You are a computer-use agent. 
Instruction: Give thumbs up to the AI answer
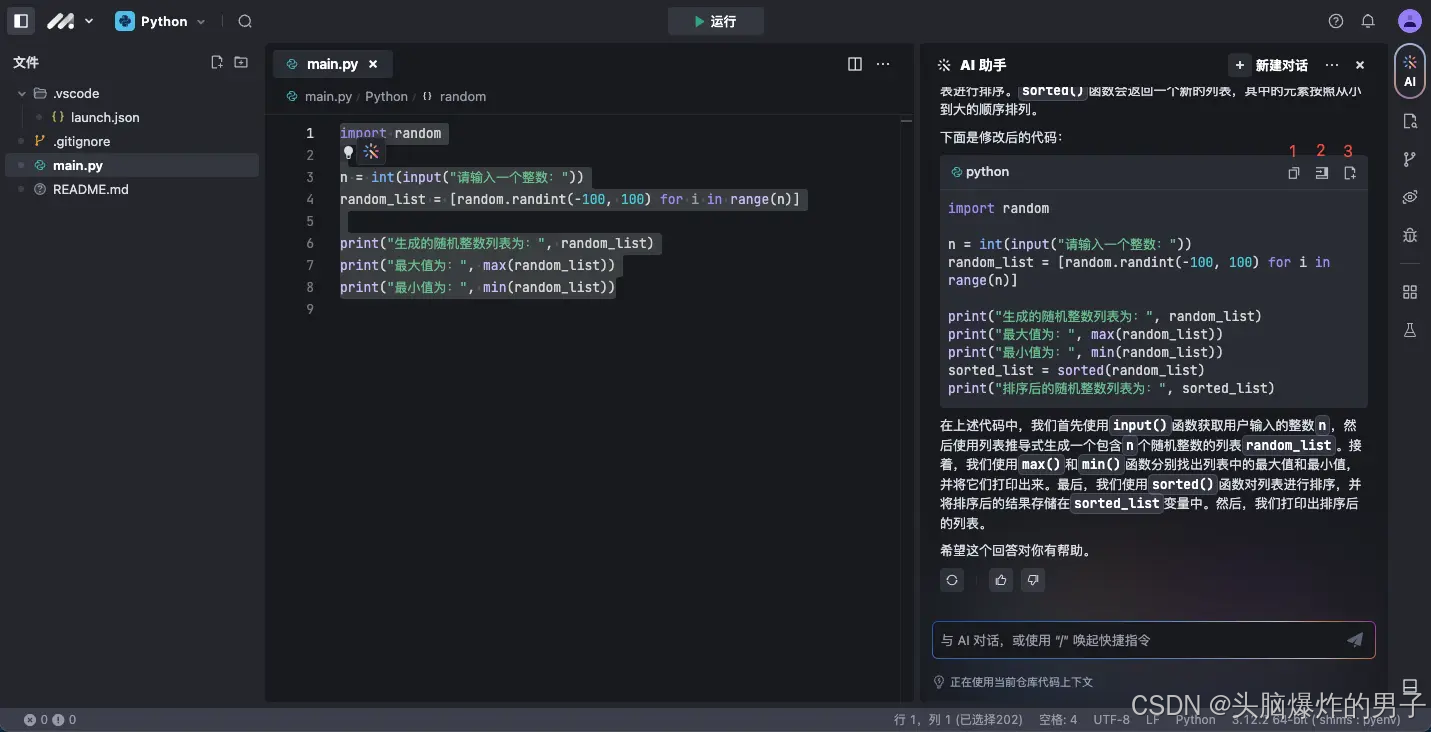pos(1001,580)
